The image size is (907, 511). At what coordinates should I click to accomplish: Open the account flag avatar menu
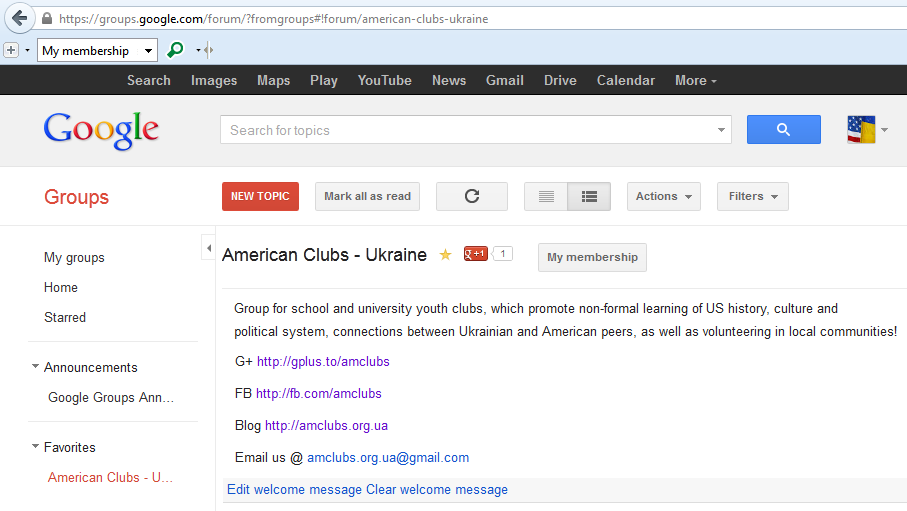[x=861, y=130]
